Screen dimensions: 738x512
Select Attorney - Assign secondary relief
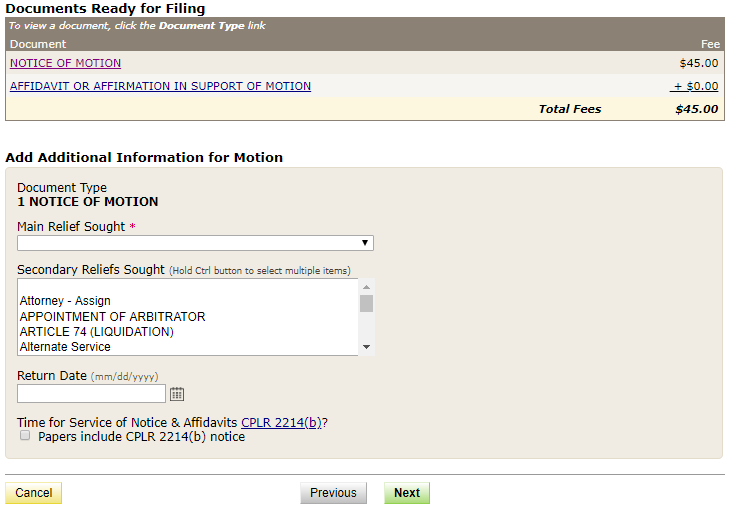65,301
